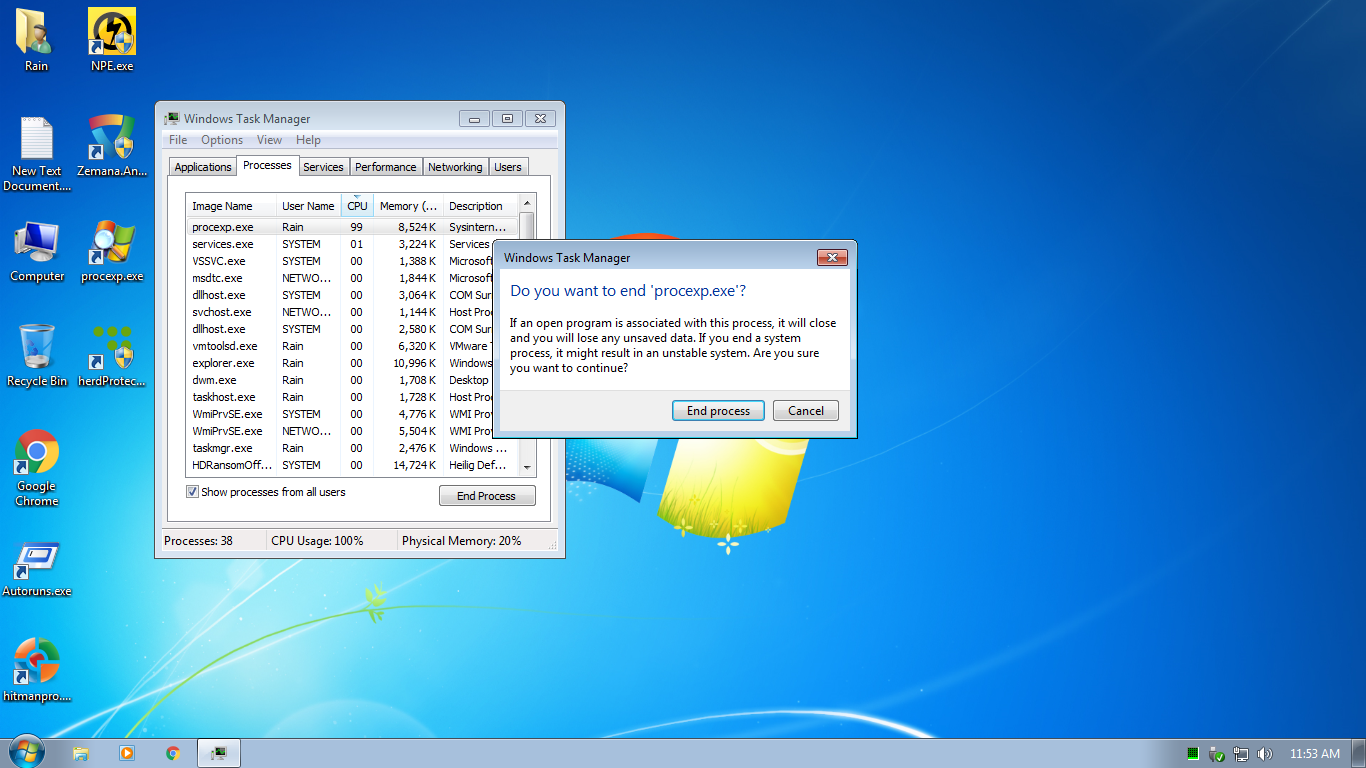This screenshot has width=1366, height=768.
Task: Select the svchost.exe process row
Action: tap(353, 312)
